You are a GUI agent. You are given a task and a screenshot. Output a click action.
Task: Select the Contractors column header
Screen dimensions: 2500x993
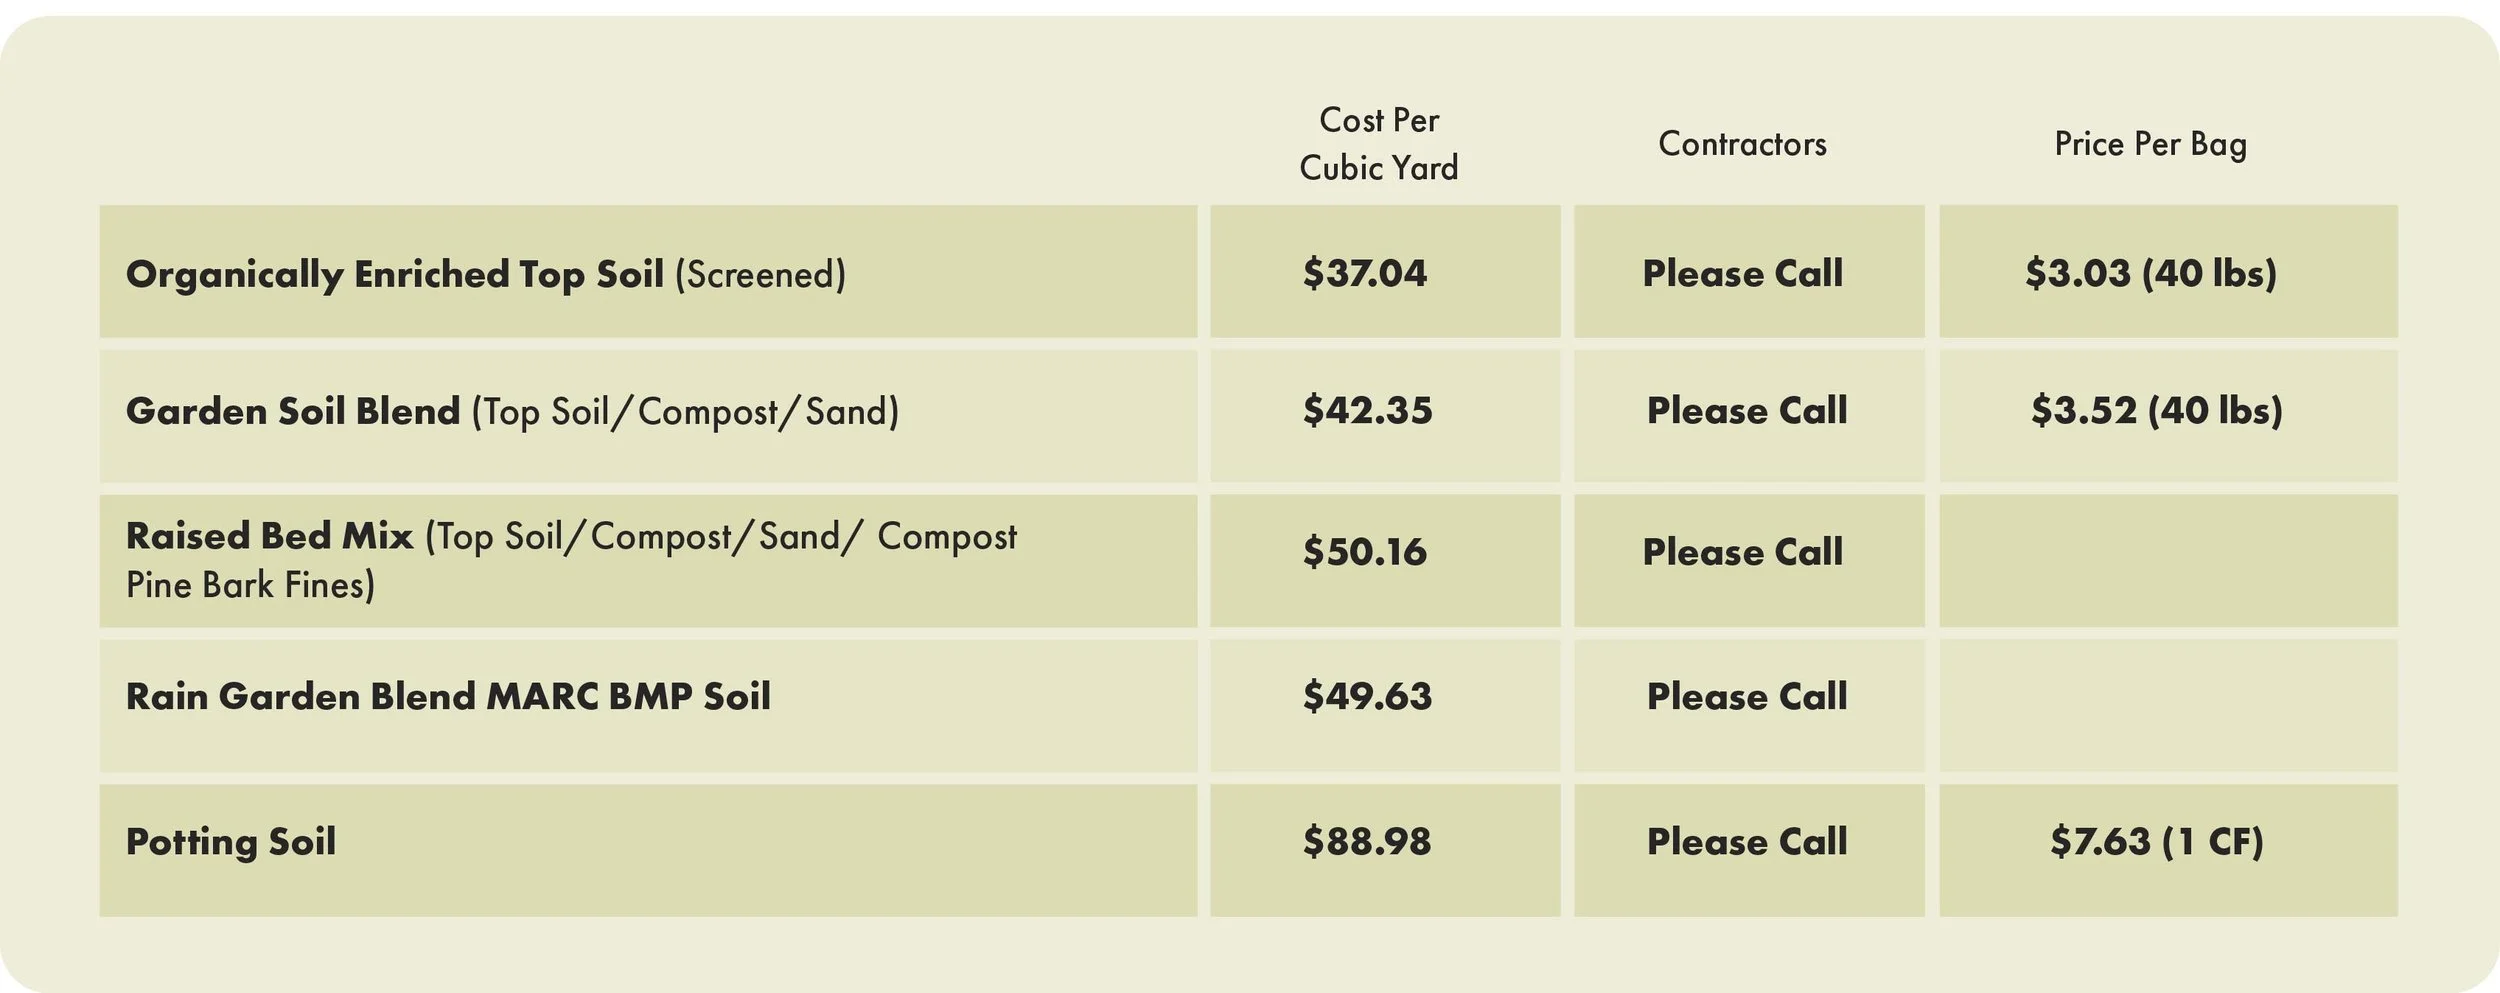(x=1742, y=144)
